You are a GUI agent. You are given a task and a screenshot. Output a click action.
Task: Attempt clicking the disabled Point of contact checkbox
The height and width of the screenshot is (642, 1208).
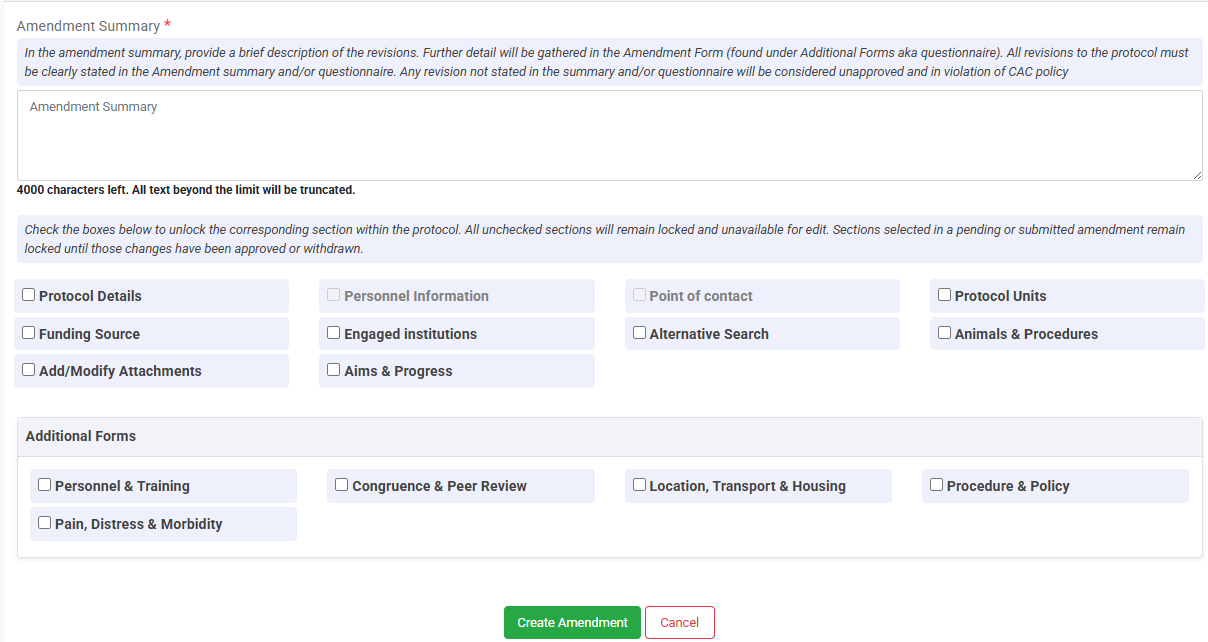[x=639, y=294]
